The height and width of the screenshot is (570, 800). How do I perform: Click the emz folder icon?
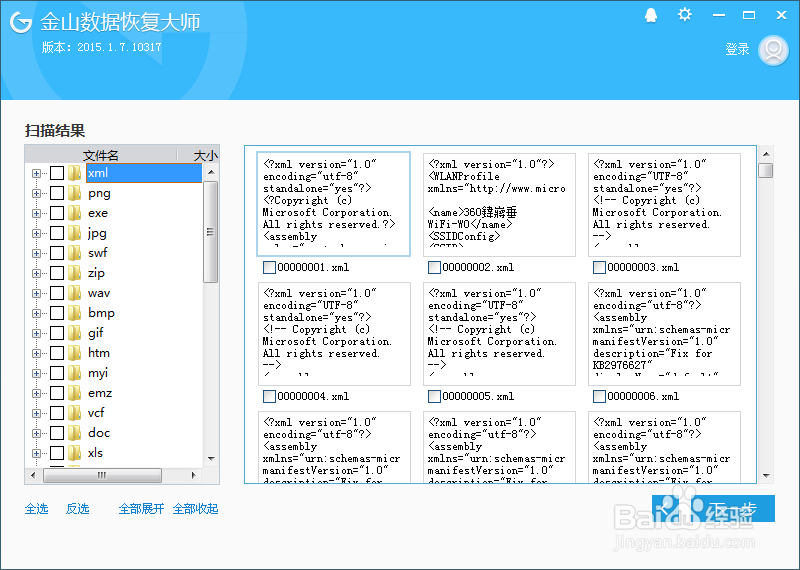74,393
